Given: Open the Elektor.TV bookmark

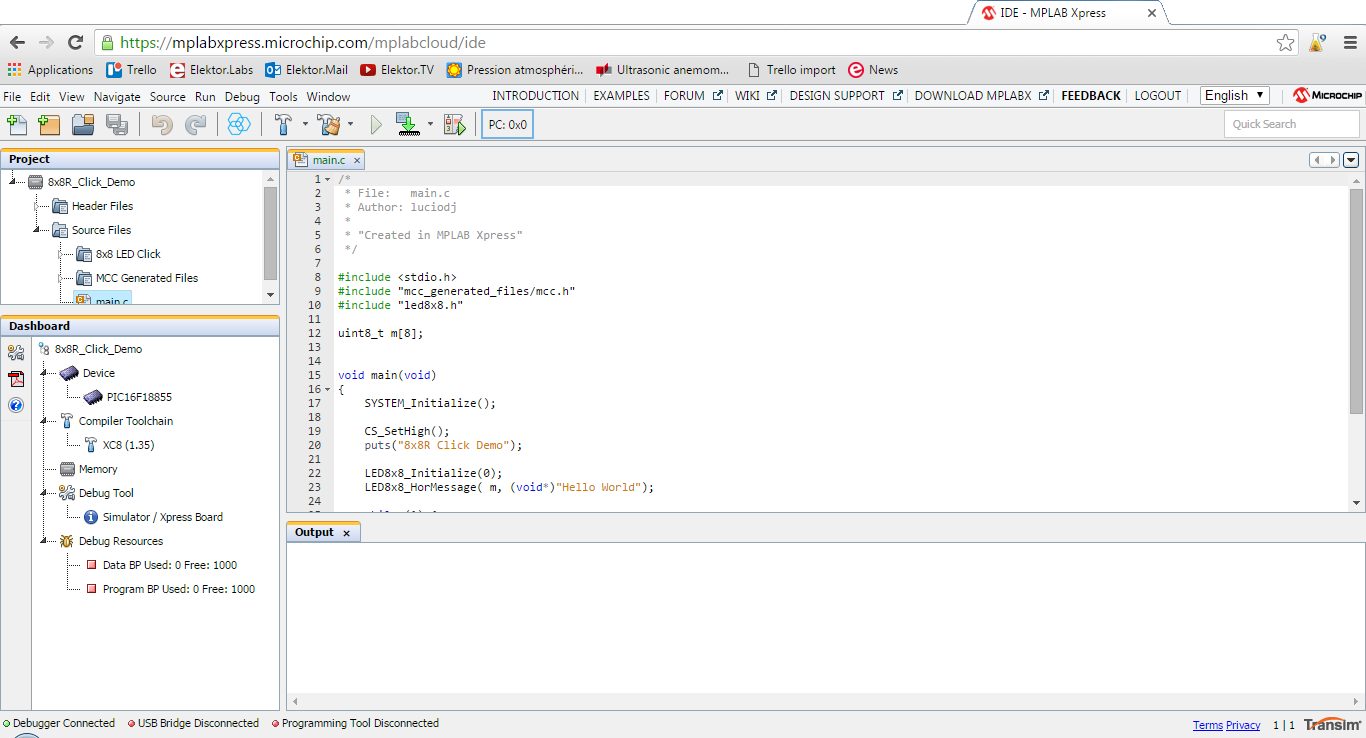Looking at the screenshot, I should point(397,70).
